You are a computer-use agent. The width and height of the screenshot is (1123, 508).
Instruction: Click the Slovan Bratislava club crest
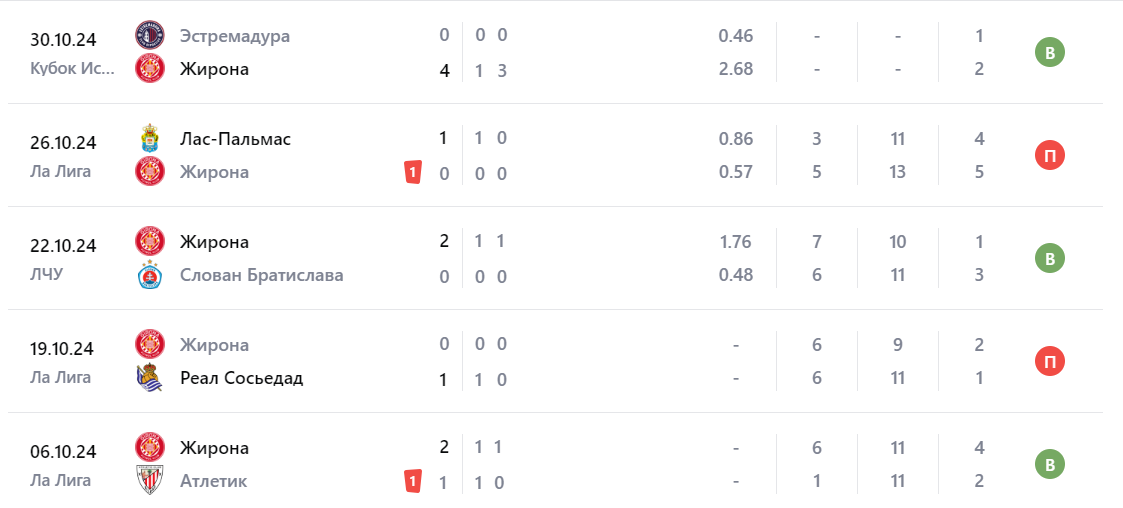click(149, 275)
